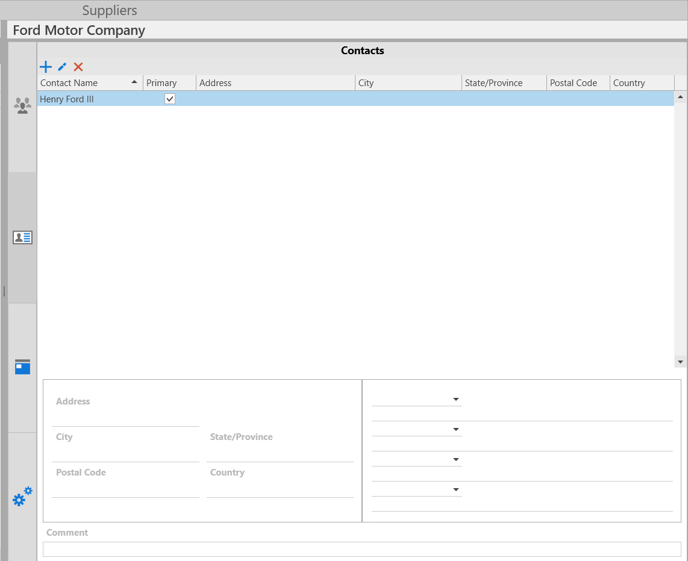Click the value field beside second dropdown
Image resolution: width=688 pixels, height=561 pixels.
tap(522, 444)
